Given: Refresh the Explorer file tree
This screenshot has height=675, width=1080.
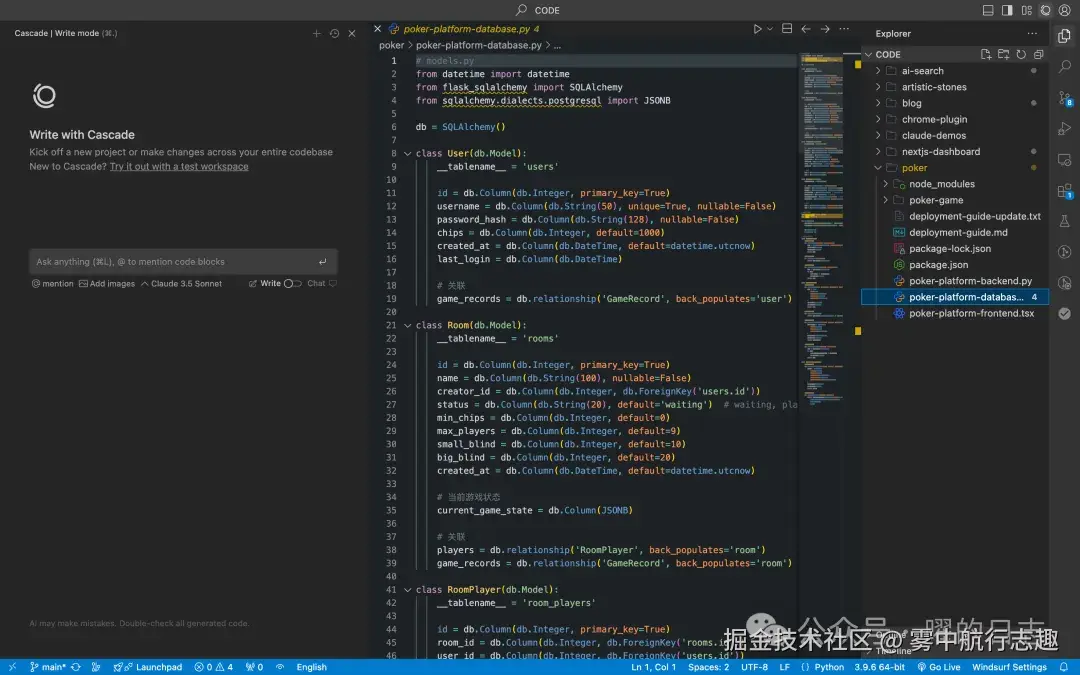Looking at the screenshot, I should [x=1021, y=55].
